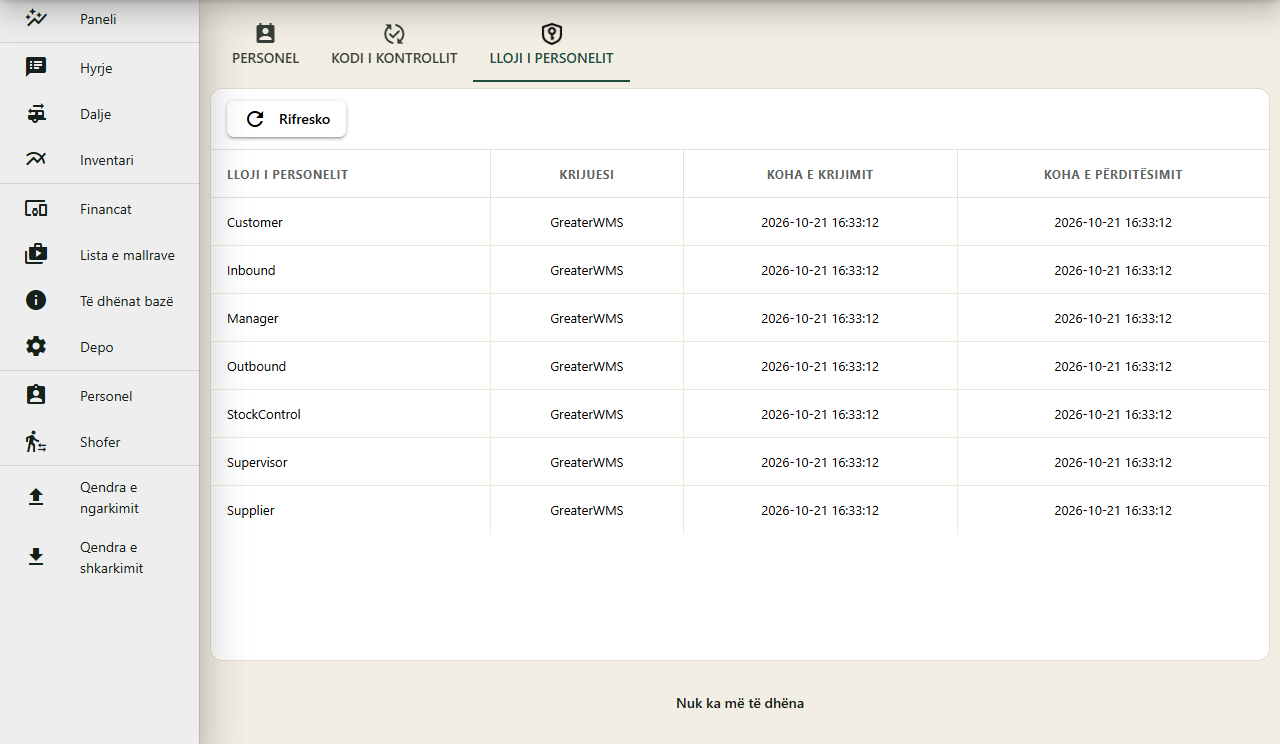Open the Inventari chart icon
Viewport: 1280px width, 744px height.
click(36, 159)
